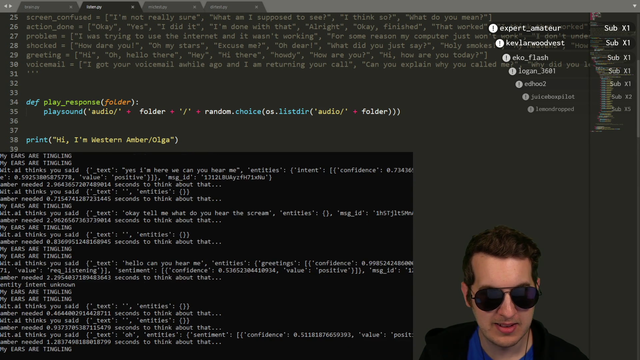Click the exclamation icon beside lemondropped
The width and height of the screenshot is (640, 360).
click(x=531, y=109)
